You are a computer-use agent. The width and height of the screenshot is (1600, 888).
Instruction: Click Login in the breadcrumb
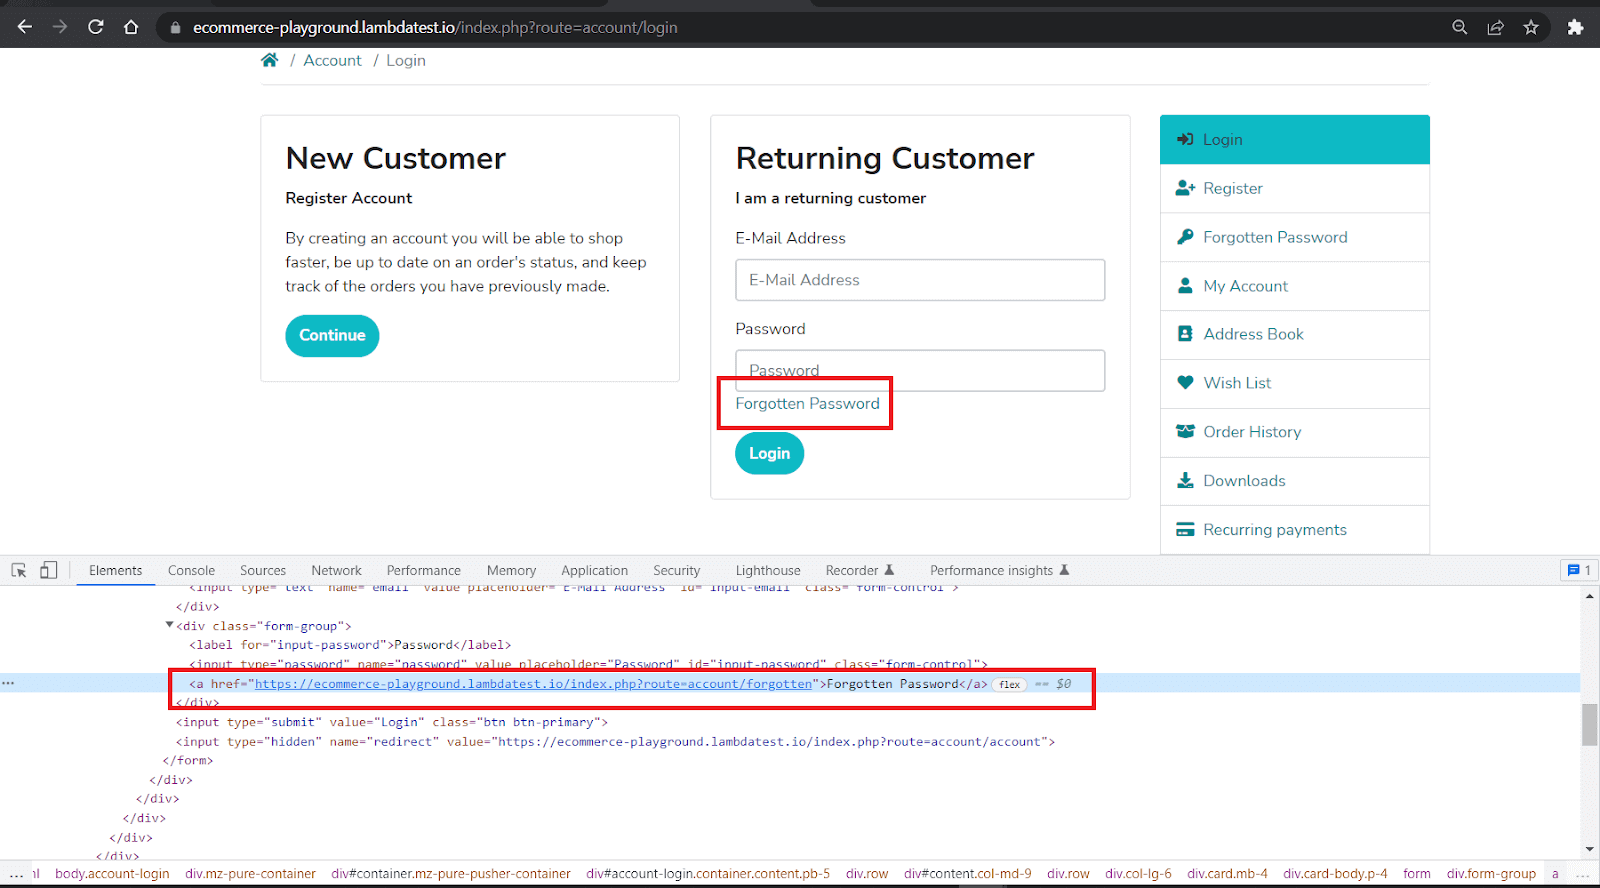(406, 60)
